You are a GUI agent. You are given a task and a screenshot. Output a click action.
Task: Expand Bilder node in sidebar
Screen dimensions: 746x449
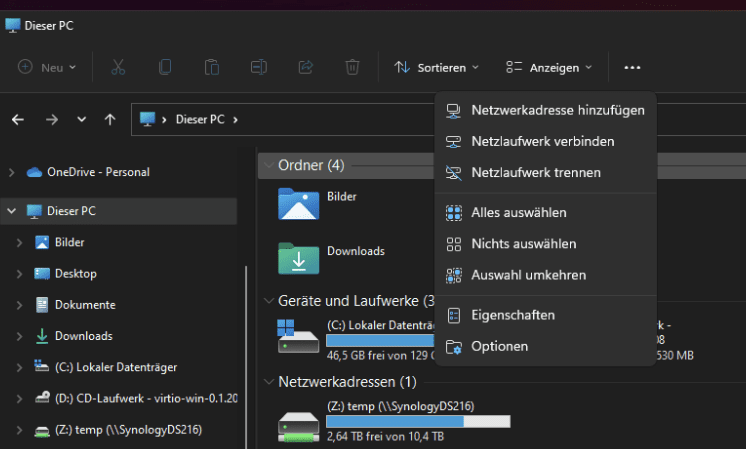coord(20,243)
